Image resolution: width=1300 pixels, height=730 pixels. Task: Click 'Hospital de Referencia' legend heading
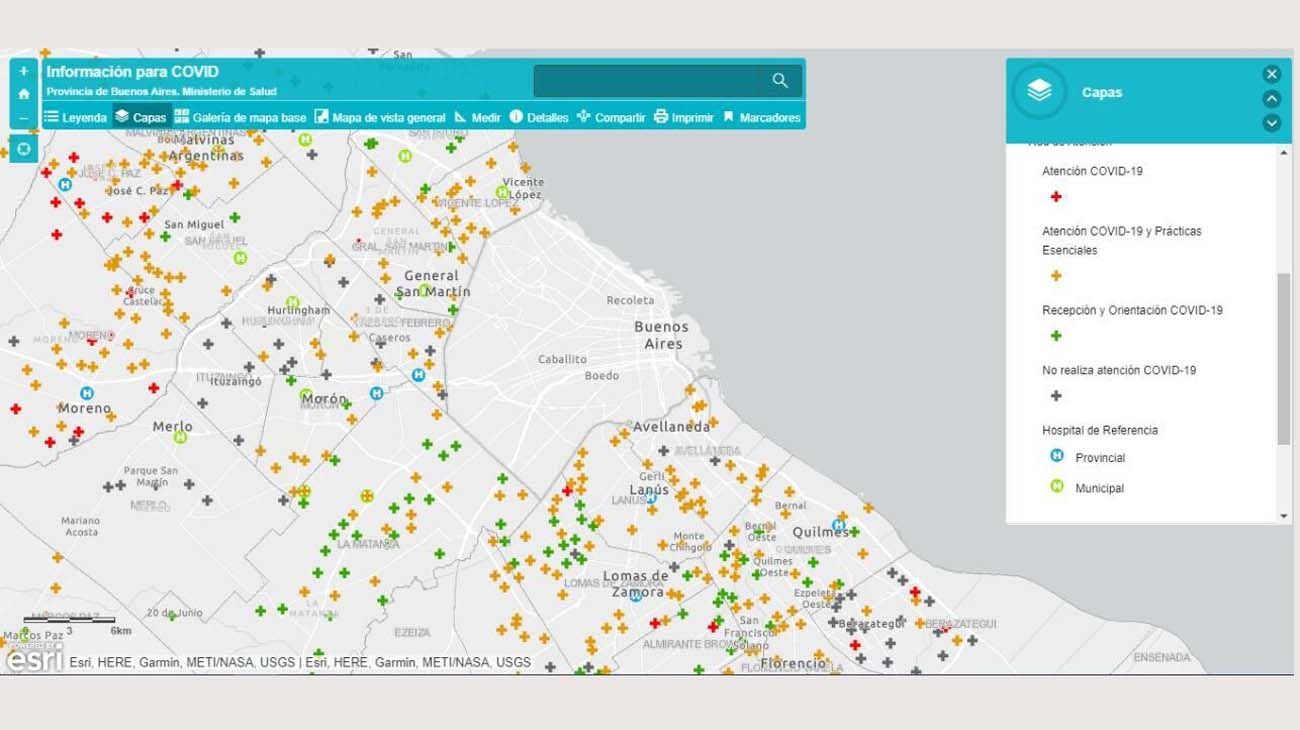(1100, 430)
